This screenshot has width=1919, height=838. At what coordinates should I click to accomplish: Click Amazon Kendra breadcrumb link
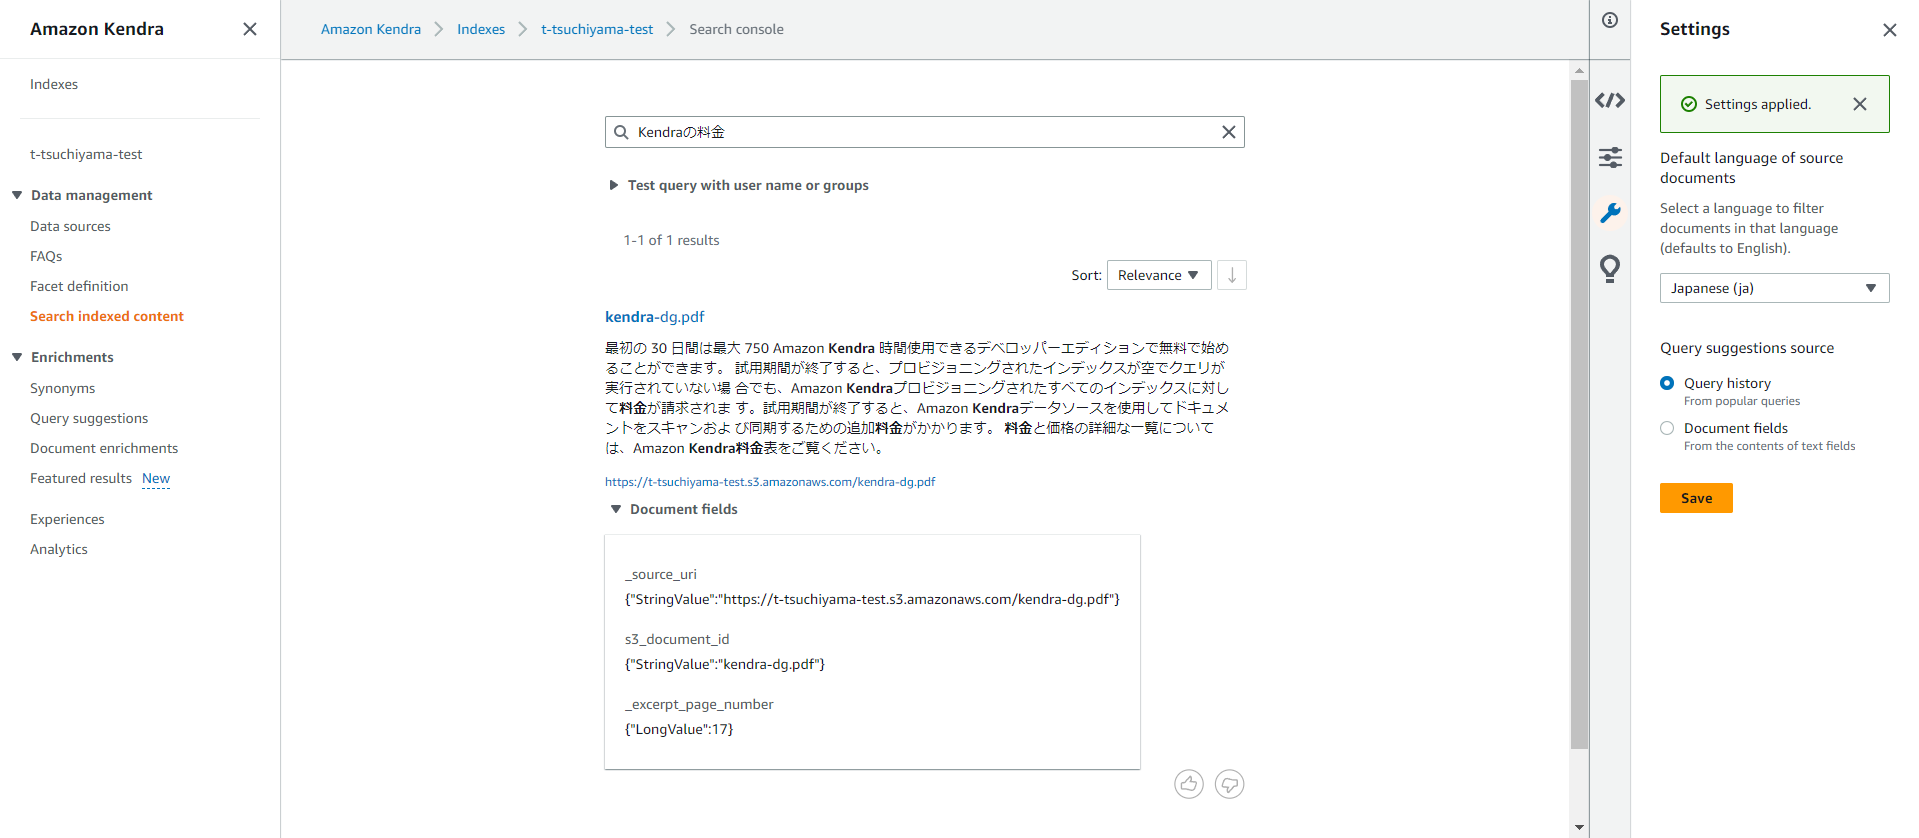[371, 29]
